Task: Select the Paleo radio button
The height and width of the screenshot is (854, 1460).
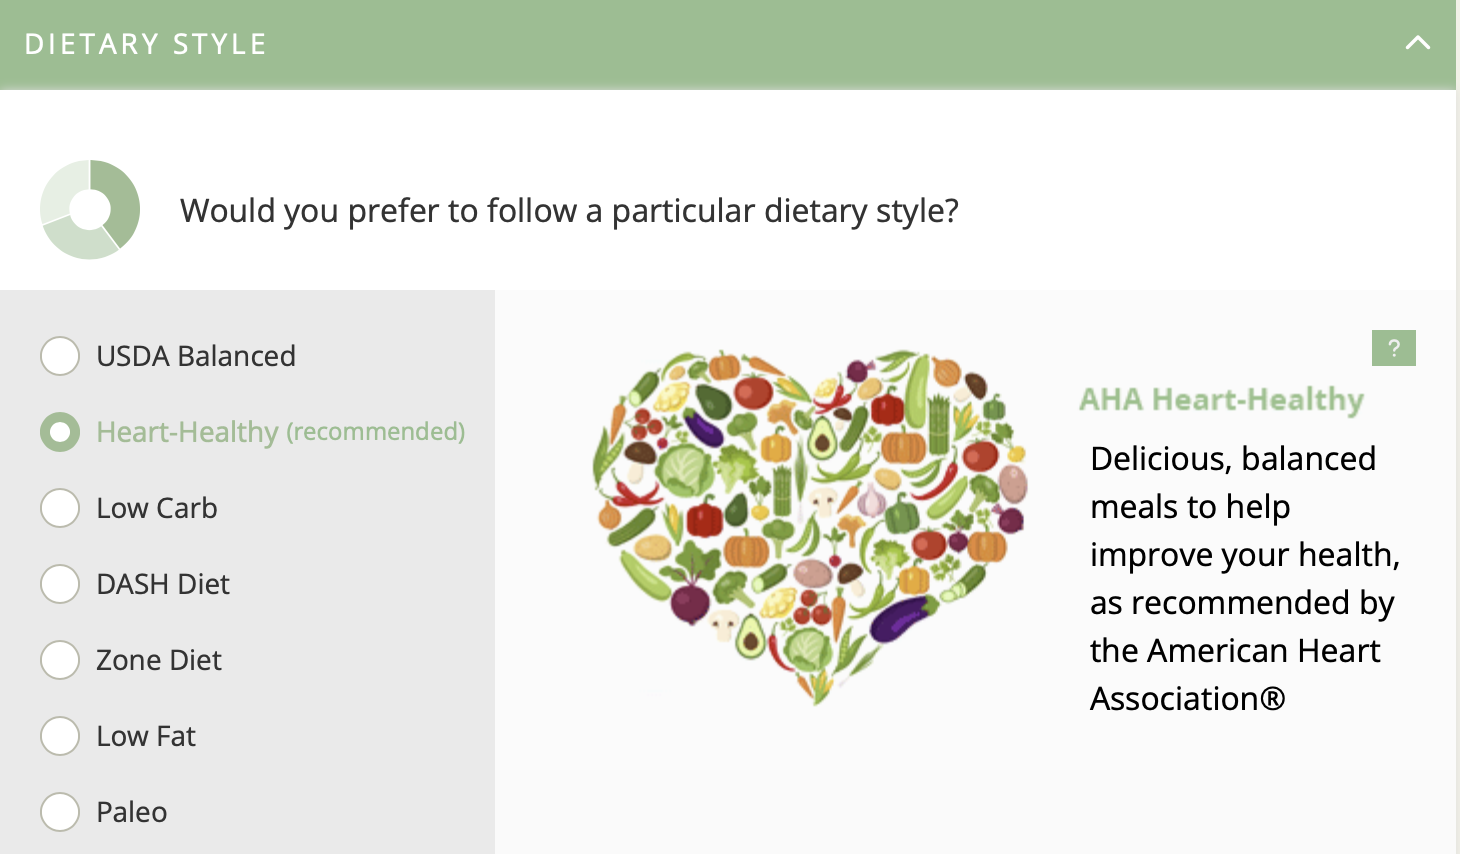Action: point(60,812)
